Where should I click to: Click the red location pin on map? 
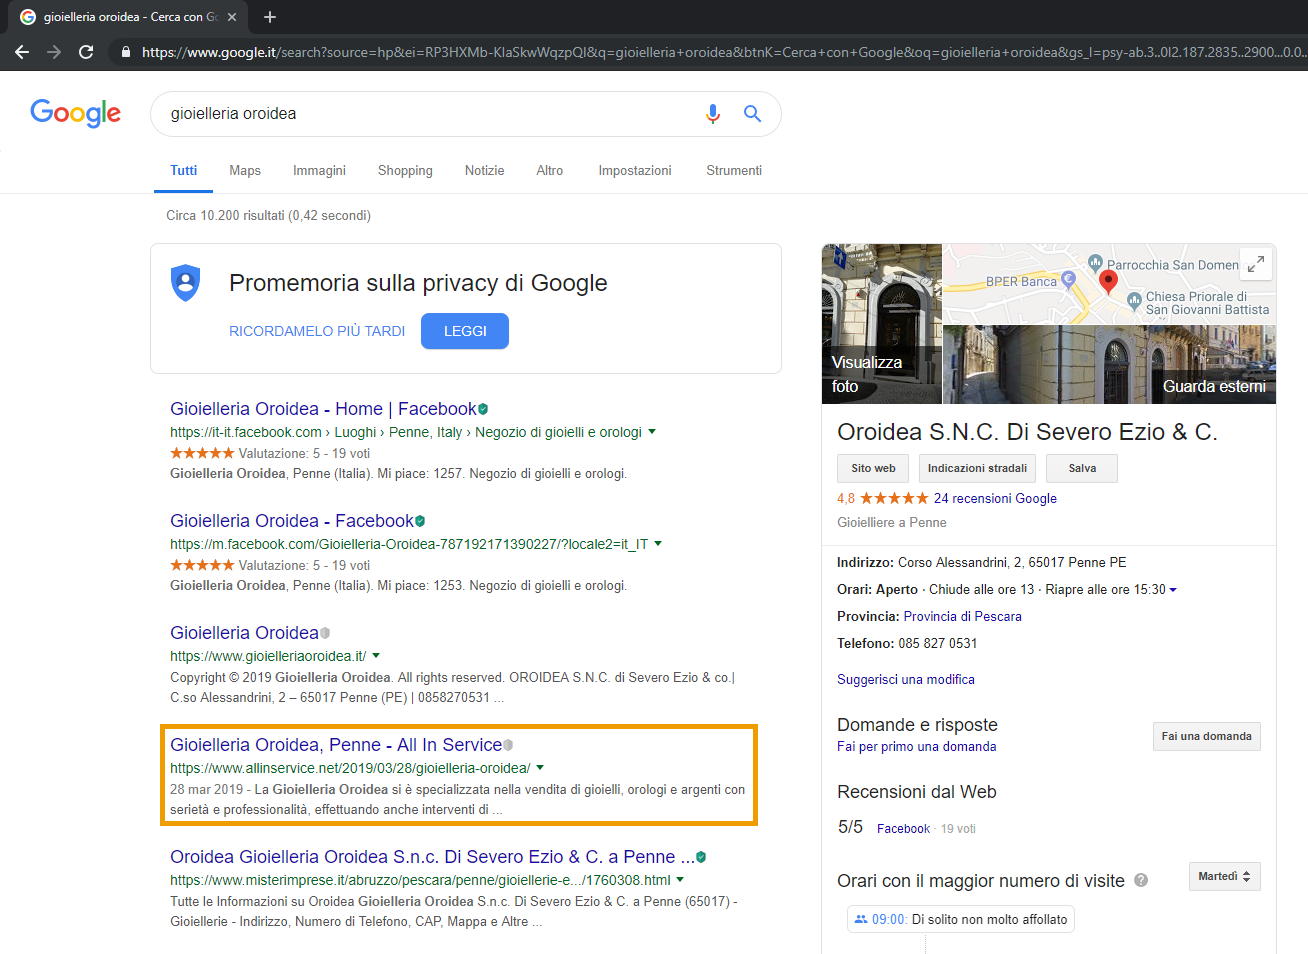[x=1108, y=281]
